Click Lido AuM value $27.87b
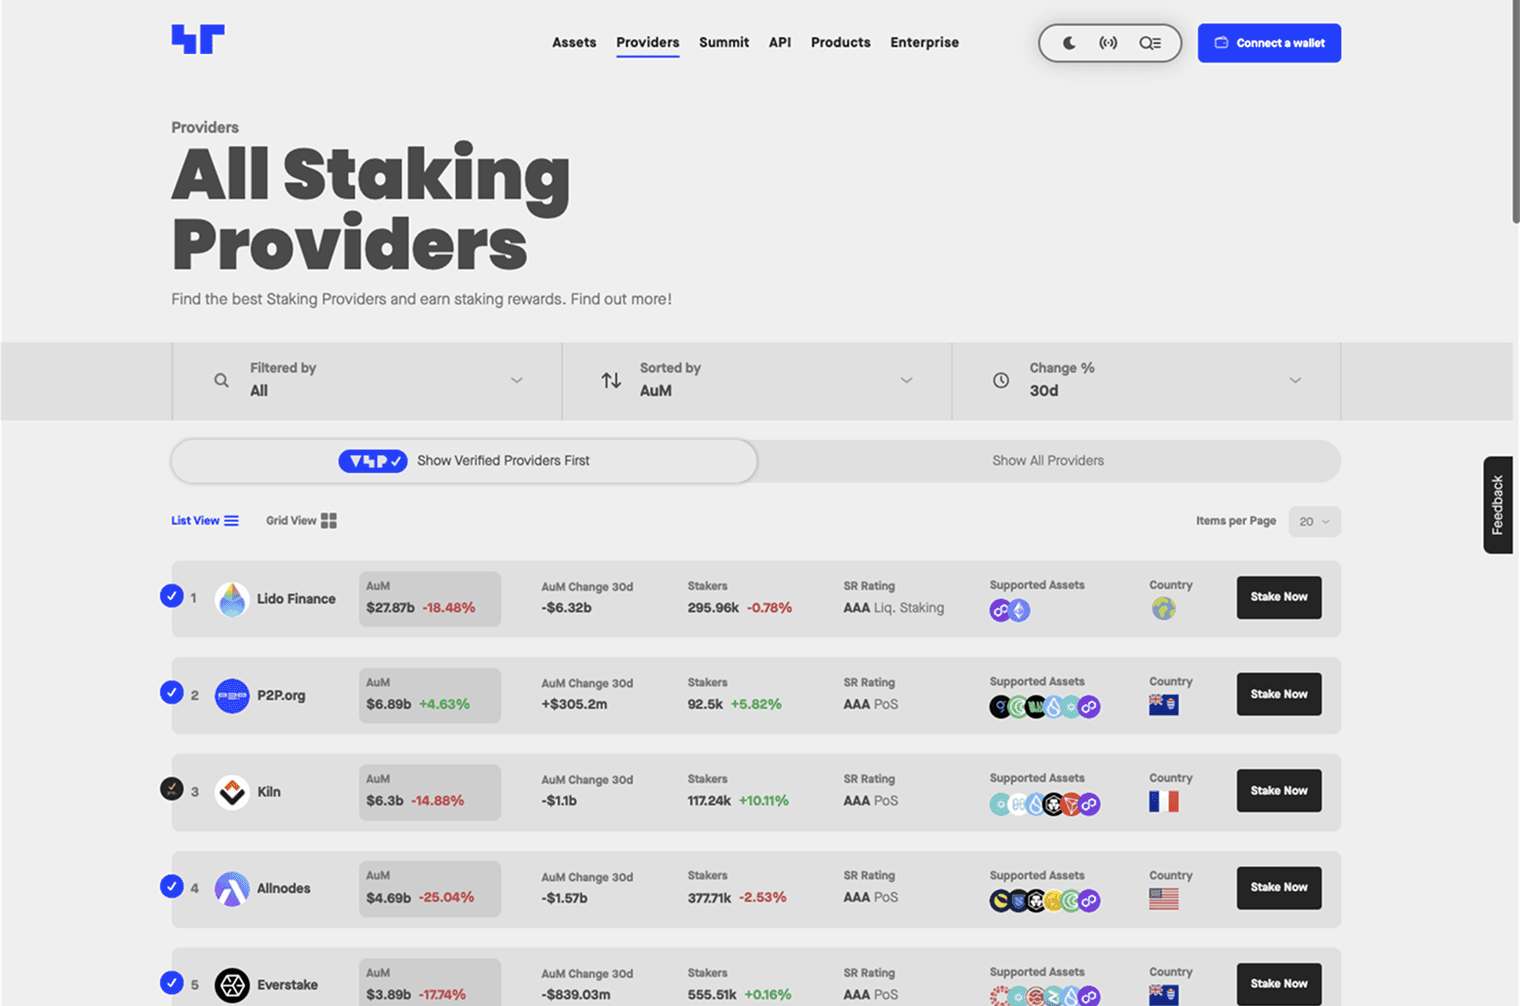The height and width of the screenshot is (1006, 1520). (390, 608)
